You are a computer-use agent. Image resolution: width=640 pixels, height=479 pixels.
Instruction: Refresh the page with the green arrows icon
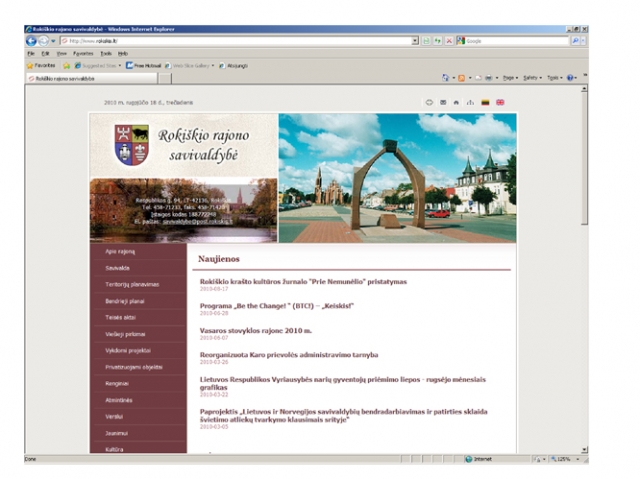(438, 41)
